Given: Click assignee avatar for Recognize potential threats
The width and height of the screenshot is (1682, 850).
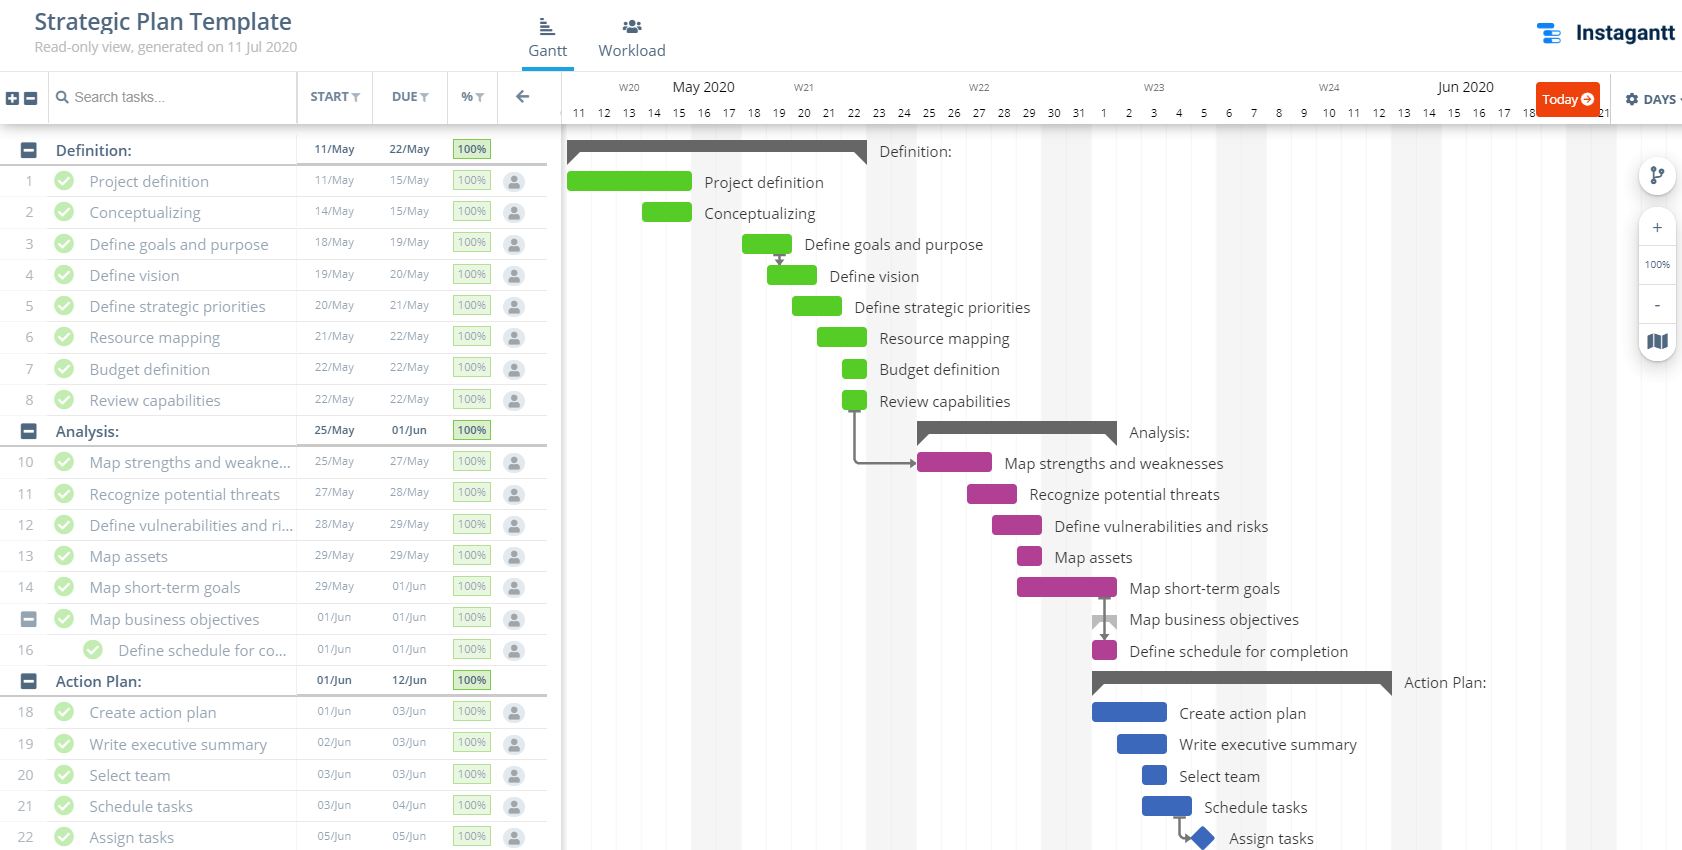Looking at the screenshot, I should point(514,494).
